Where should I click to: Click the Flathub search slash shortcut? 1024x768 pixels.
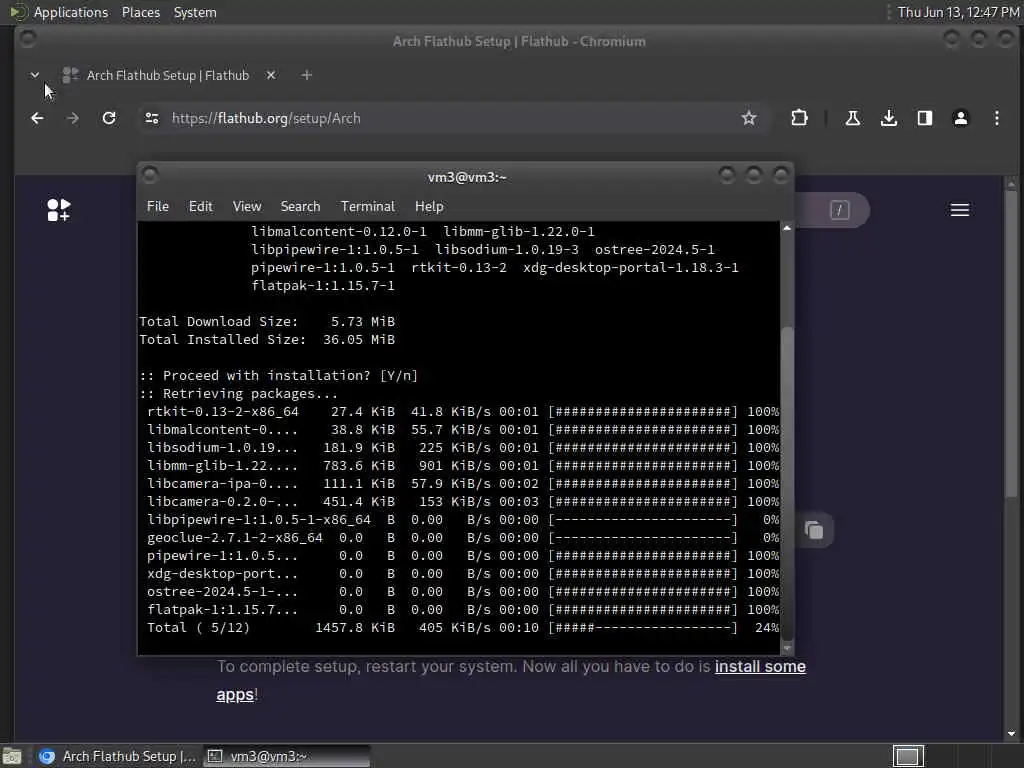click(839, 210)
